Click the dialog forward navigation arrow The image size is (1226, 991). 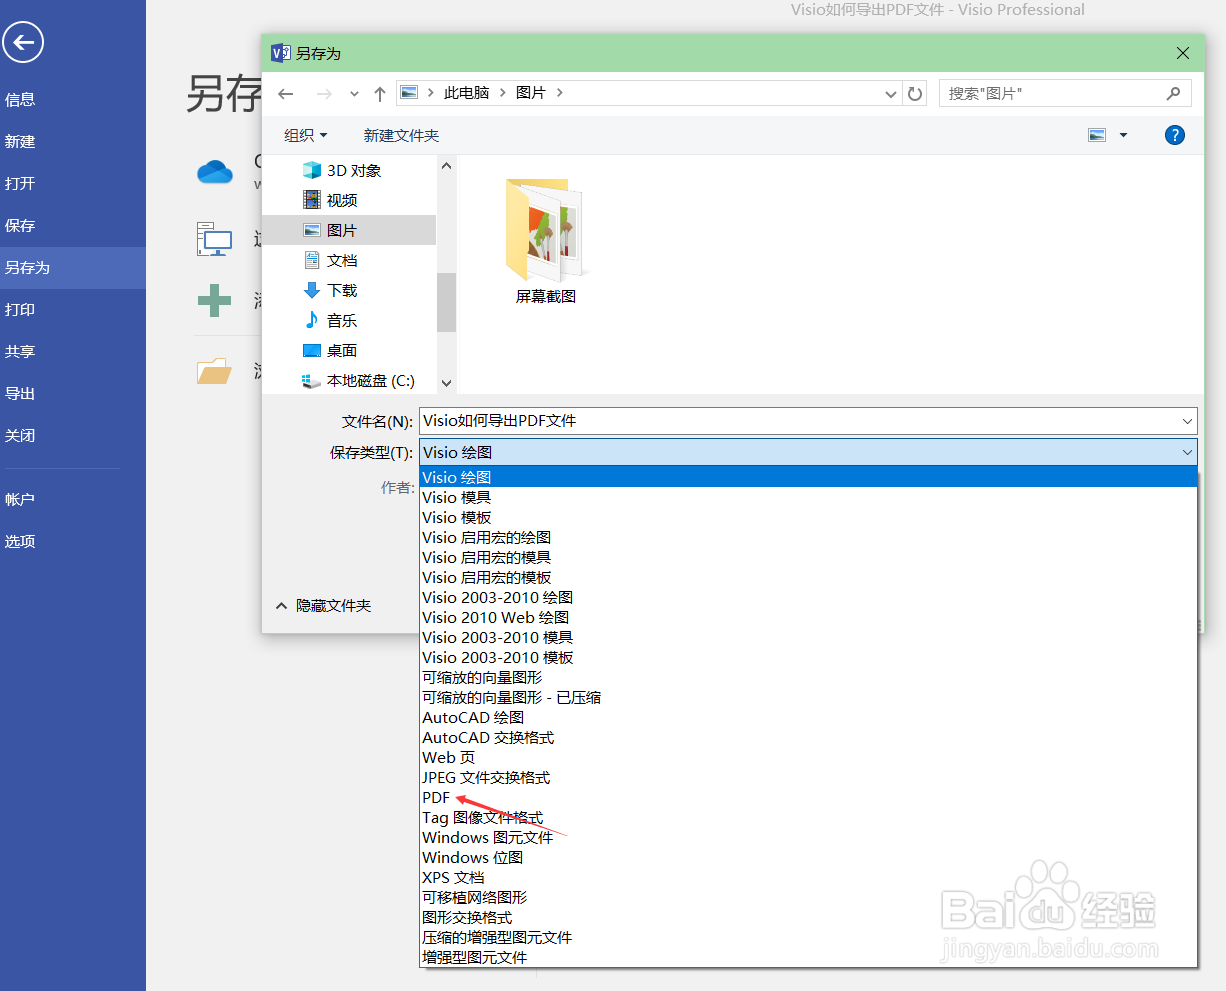tap(323, 93)
